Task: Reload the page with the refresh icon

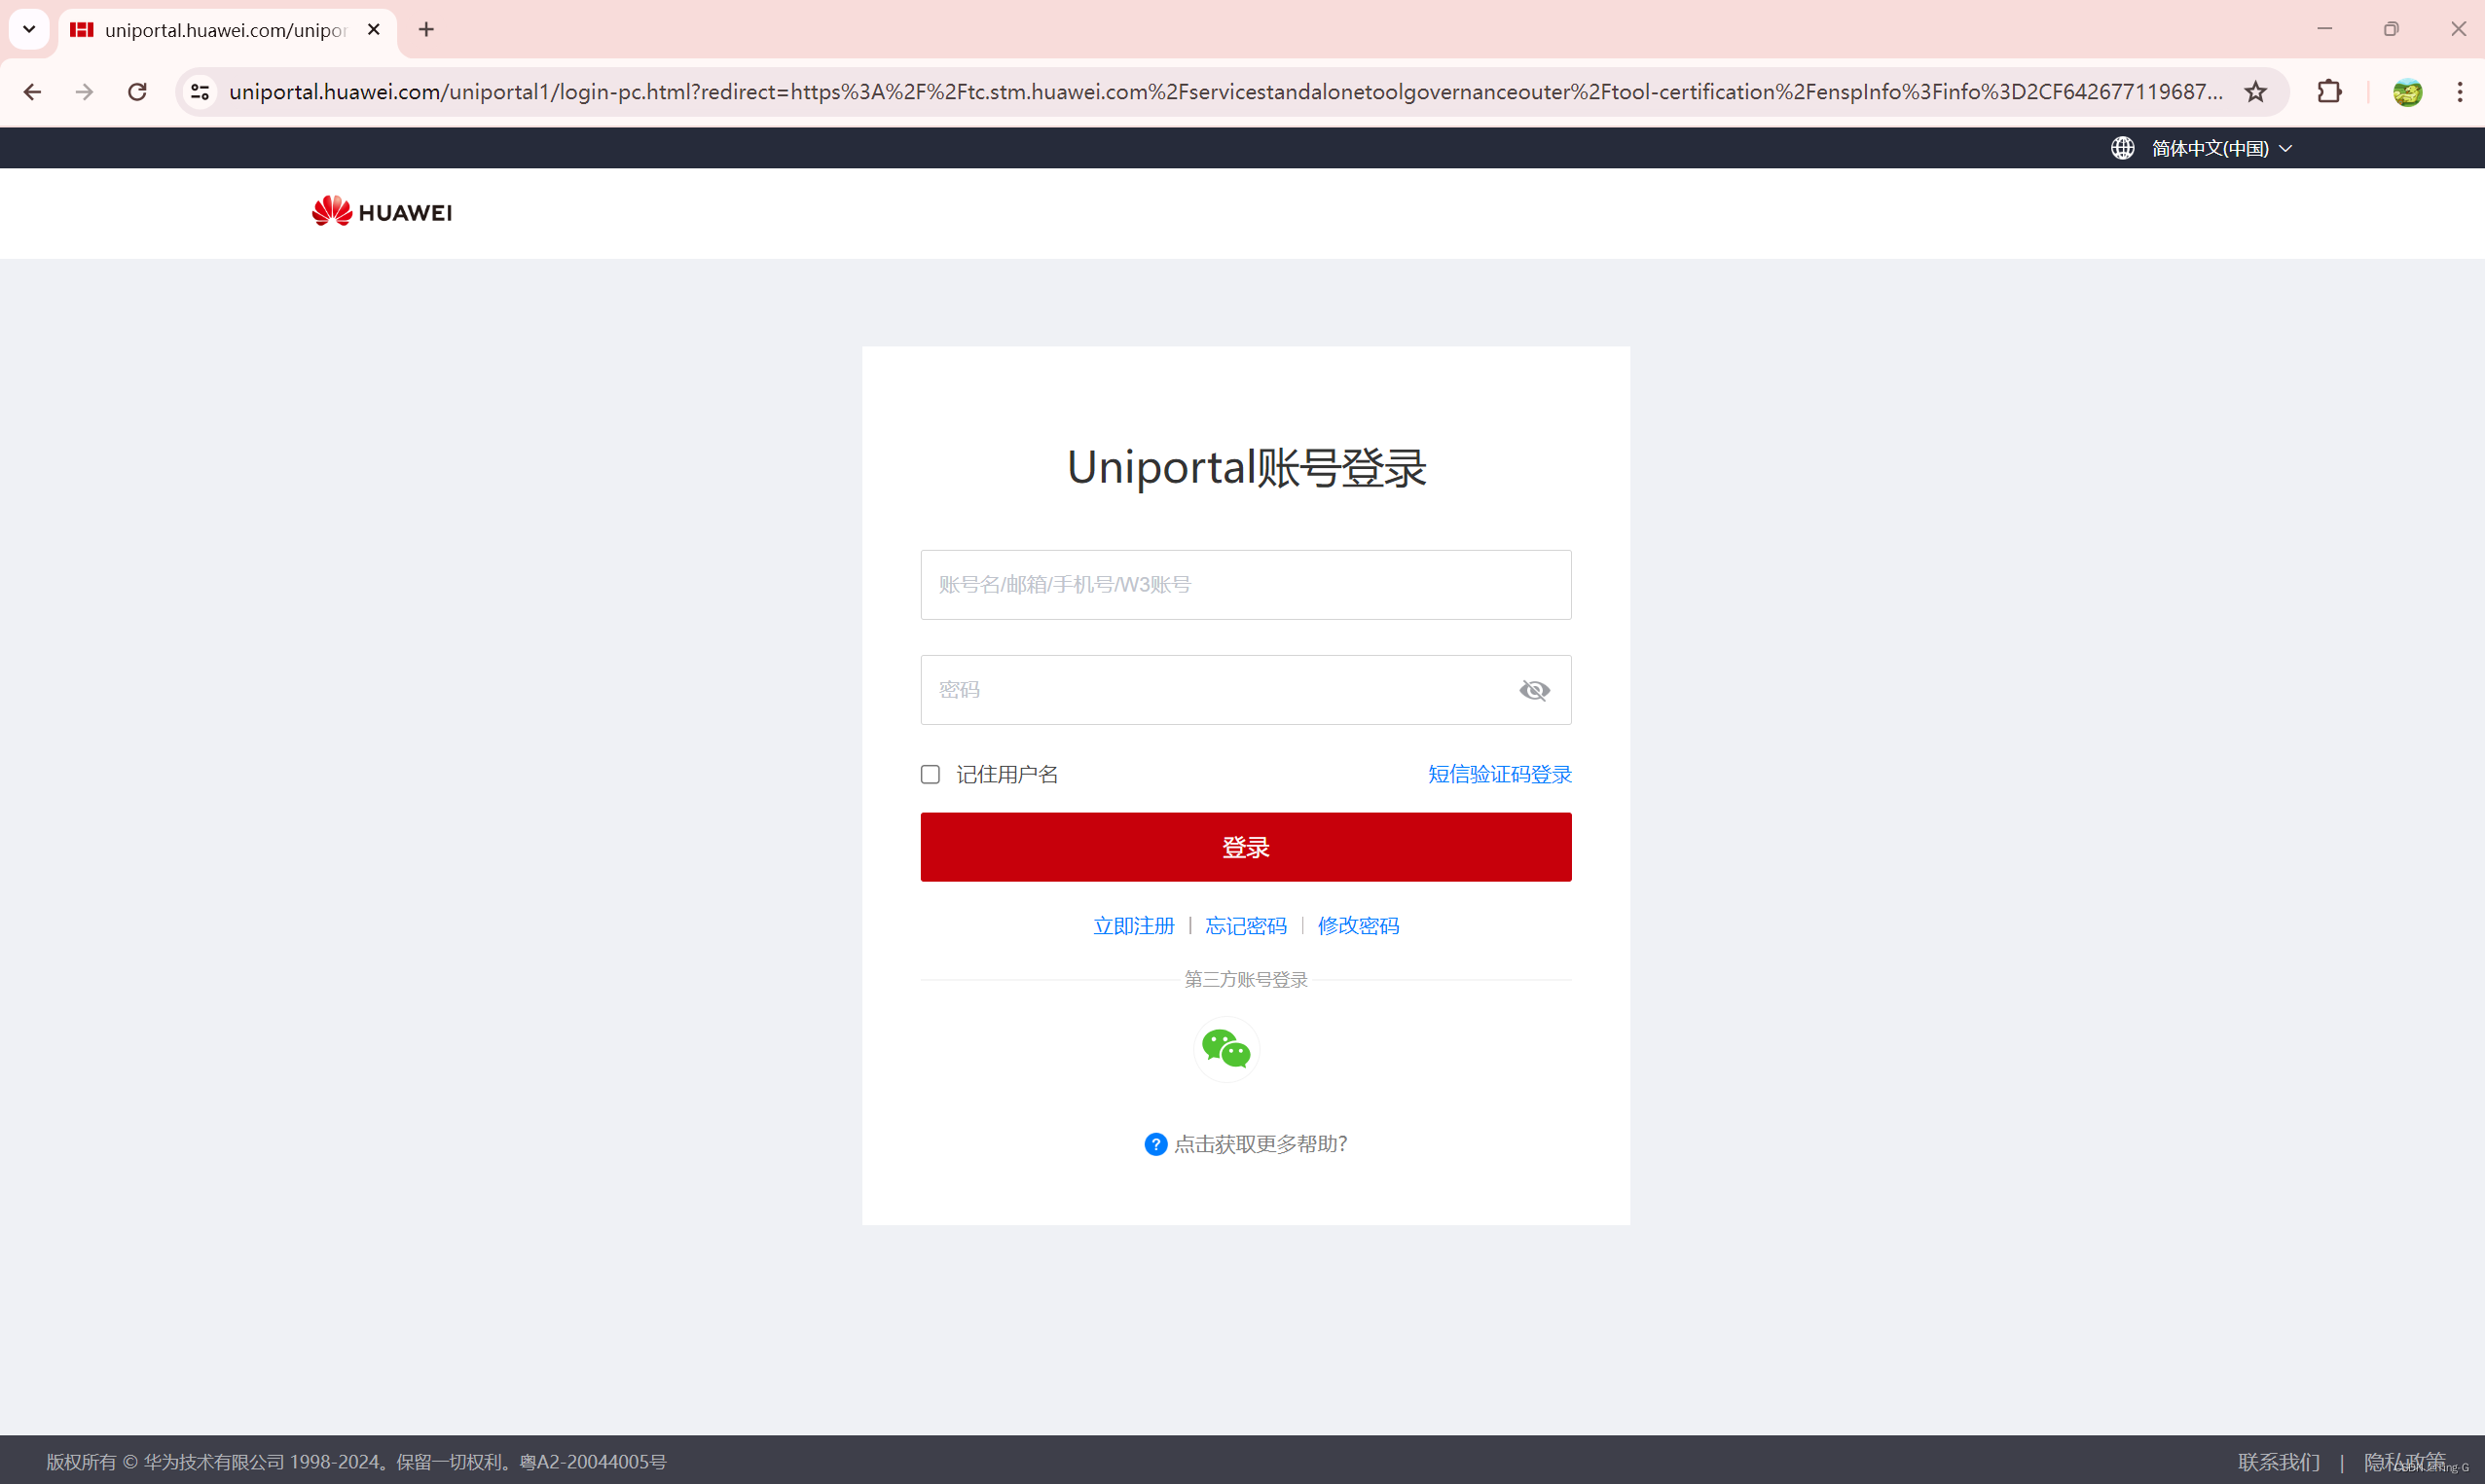Action: click(x=137, y=92)
